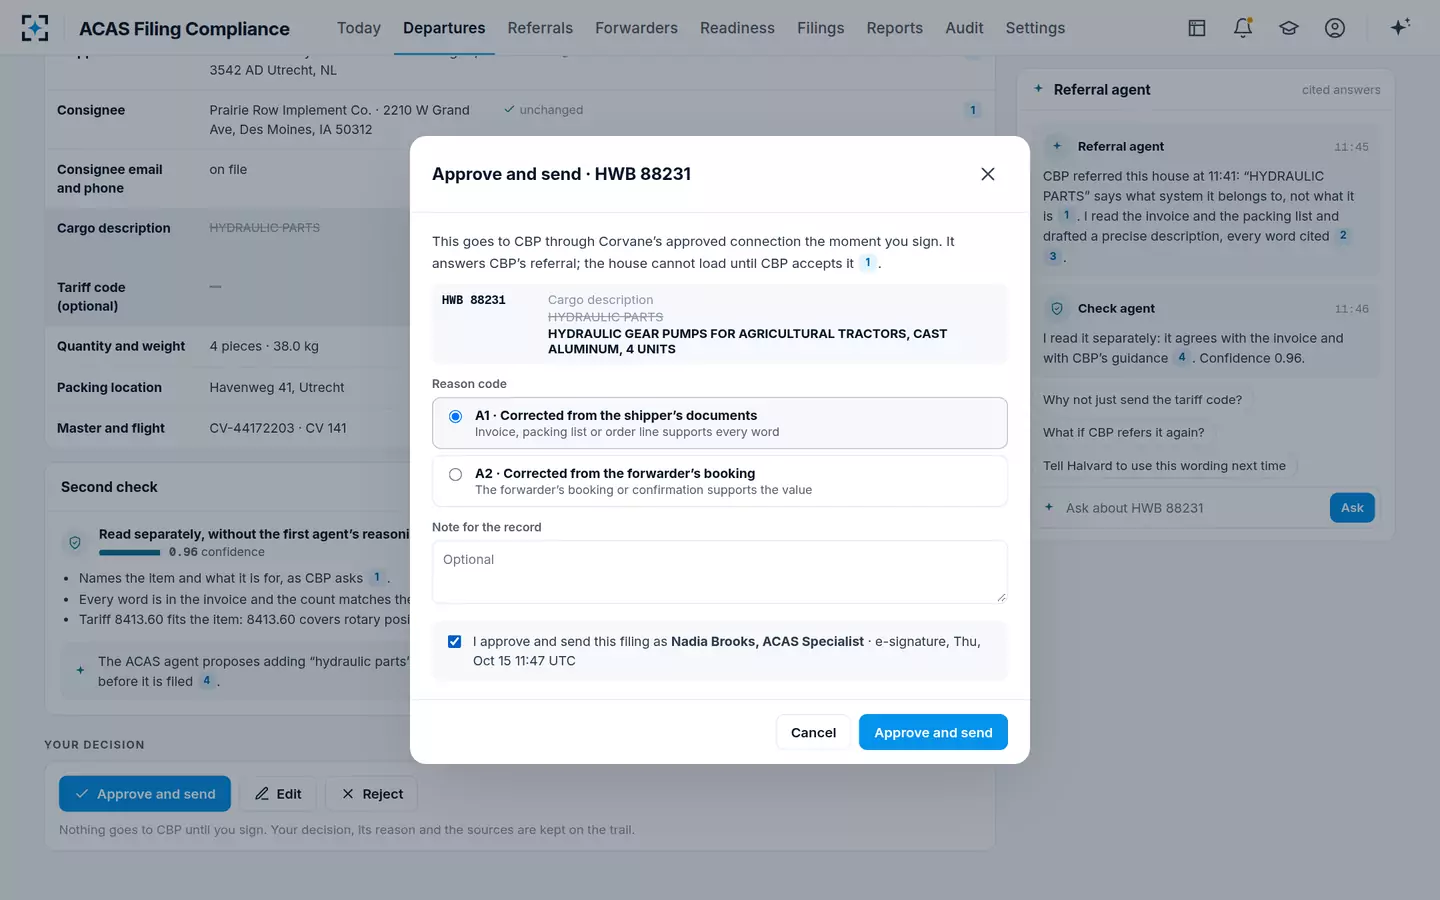Click Cancel in the dialog

tap(813, 732)
